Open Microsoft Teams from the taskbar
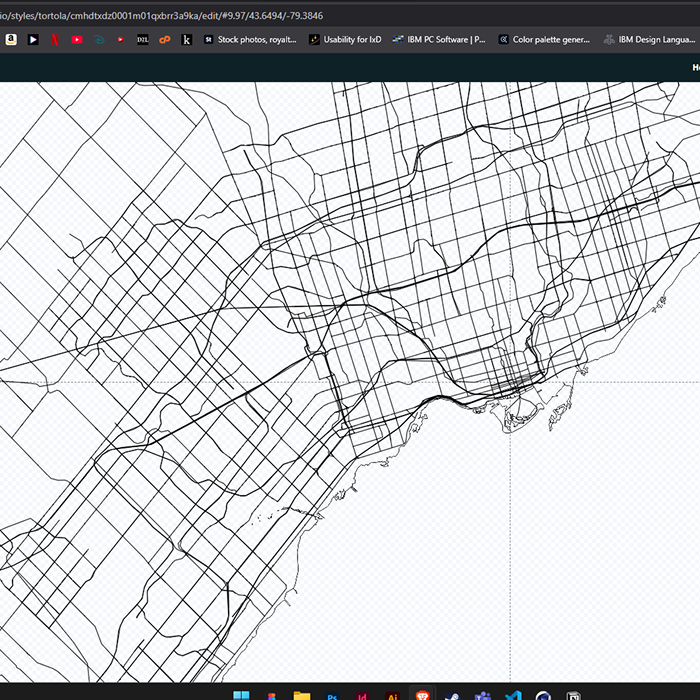Screen dimensions: 700x700 click(482, 696)
